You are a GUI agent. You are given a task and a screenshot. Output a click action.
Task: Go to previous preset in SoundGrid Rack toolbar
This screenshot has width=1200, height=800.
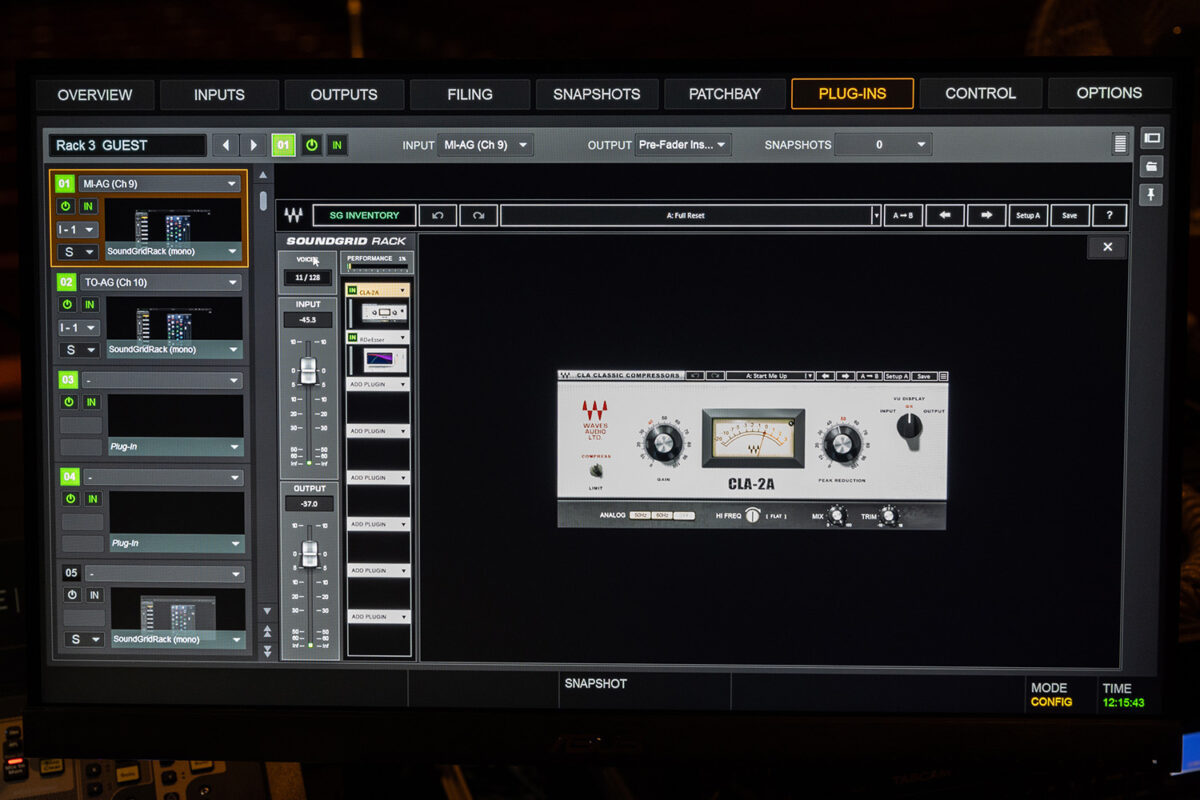(945, 215)
